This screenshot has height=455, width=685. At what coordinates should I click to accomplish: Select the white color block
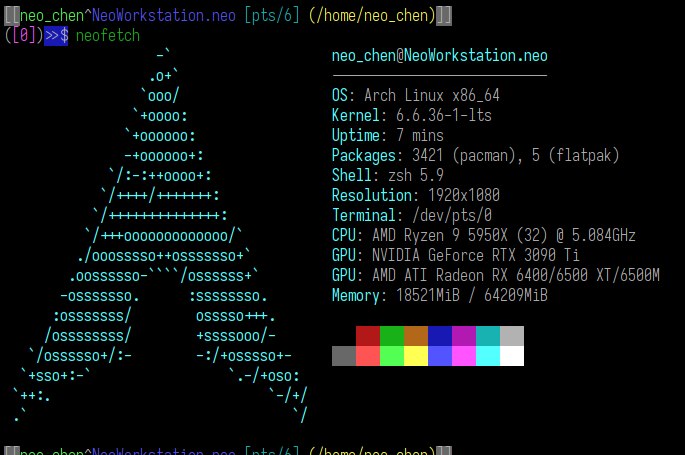(512, 356)
